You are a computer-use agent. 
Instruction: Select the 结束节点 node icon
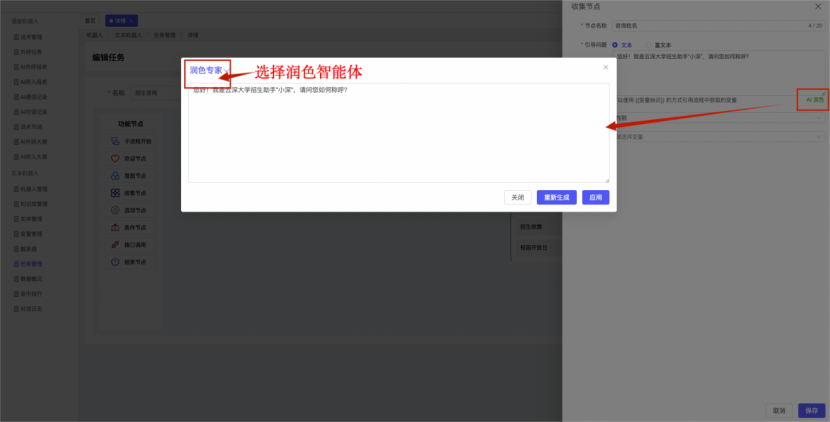click(x=116, y=262)
